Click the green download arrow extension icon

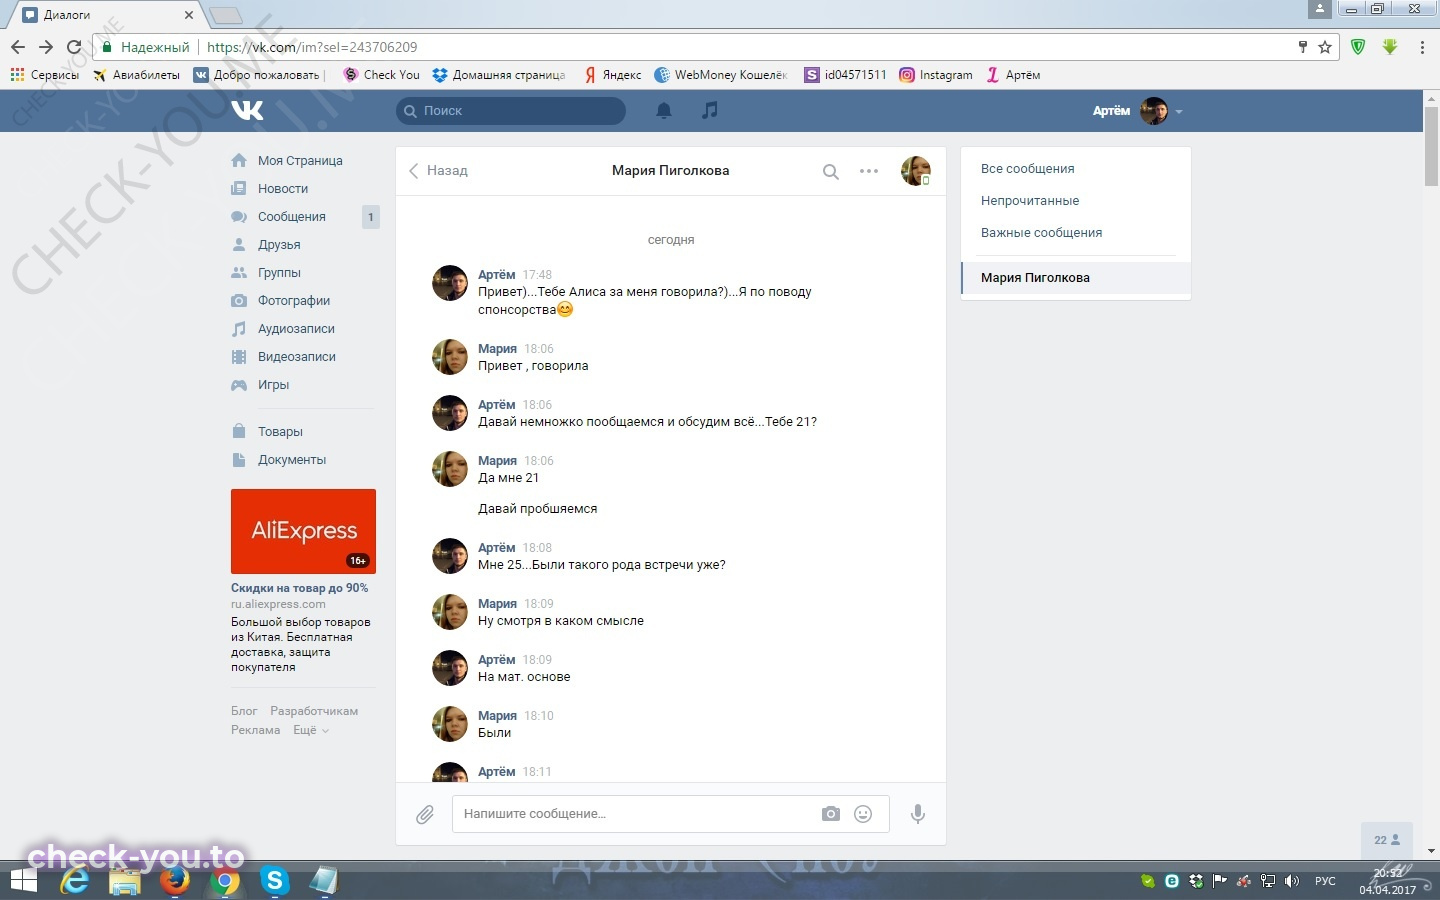point(1390,47)
